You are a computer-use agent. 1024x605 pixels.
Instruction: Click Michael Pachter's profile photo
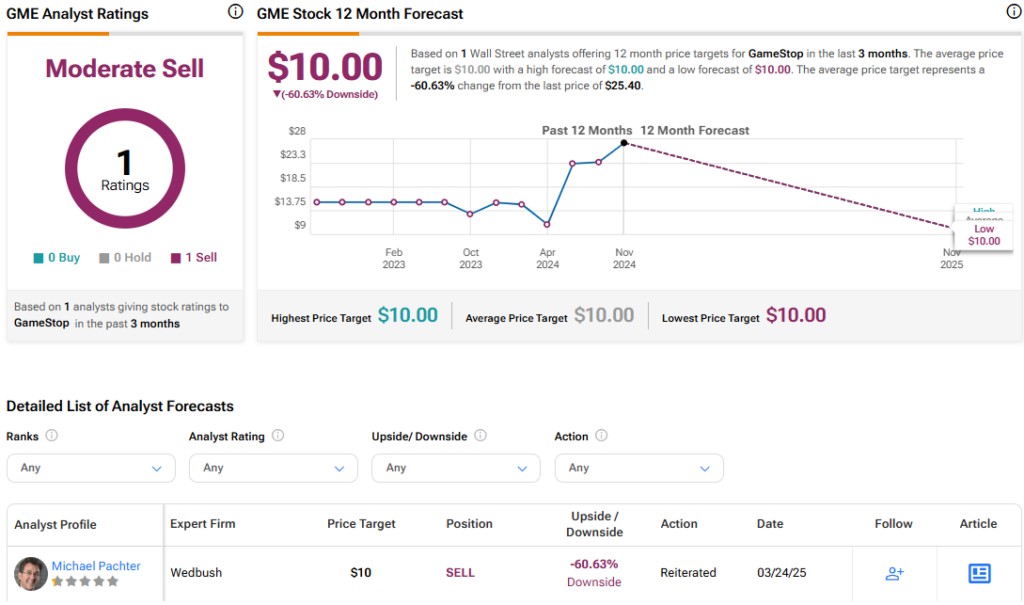pyautogui.click(x=30, y=573)
